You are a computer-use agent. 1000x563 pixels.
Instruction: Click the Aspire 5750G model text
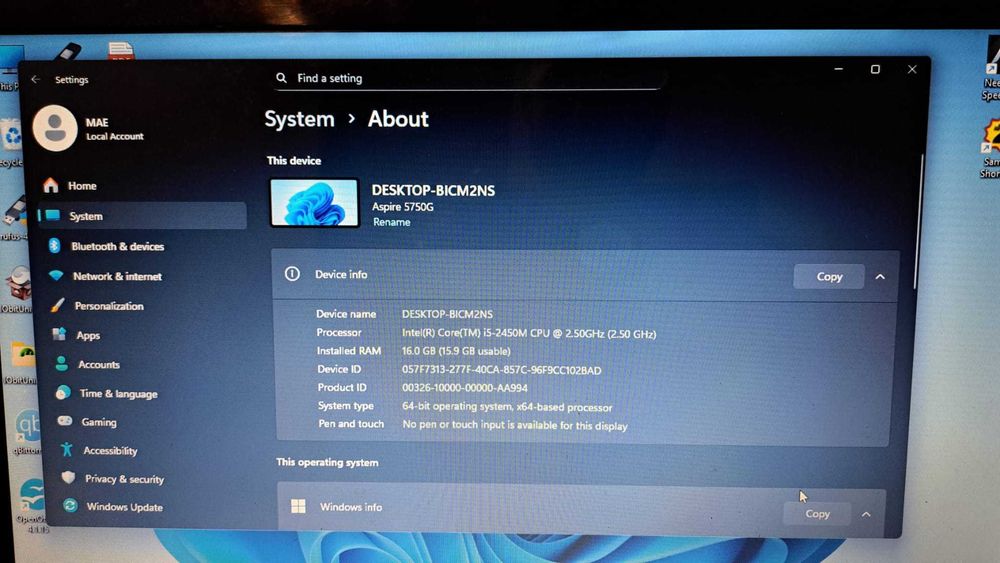pyautogui.click(x=402, y=207)
